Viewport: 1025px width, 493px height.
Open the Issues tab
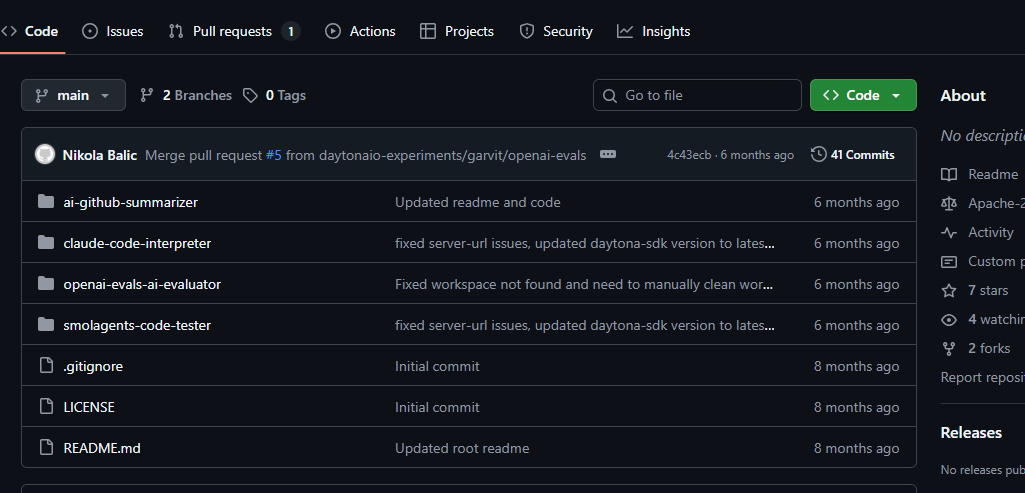[112, 31]
